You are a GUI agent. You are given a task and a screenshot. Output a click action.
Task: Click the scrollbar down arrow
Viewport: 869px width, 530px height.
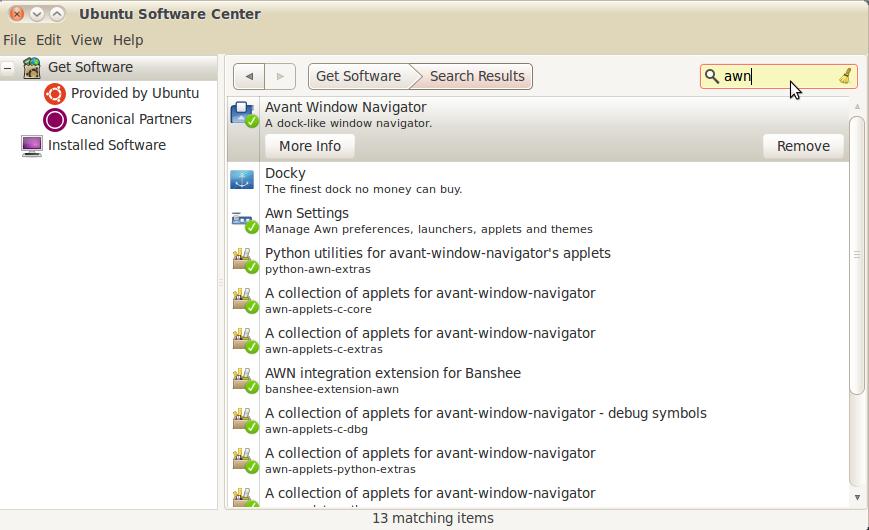pos(857,497)
